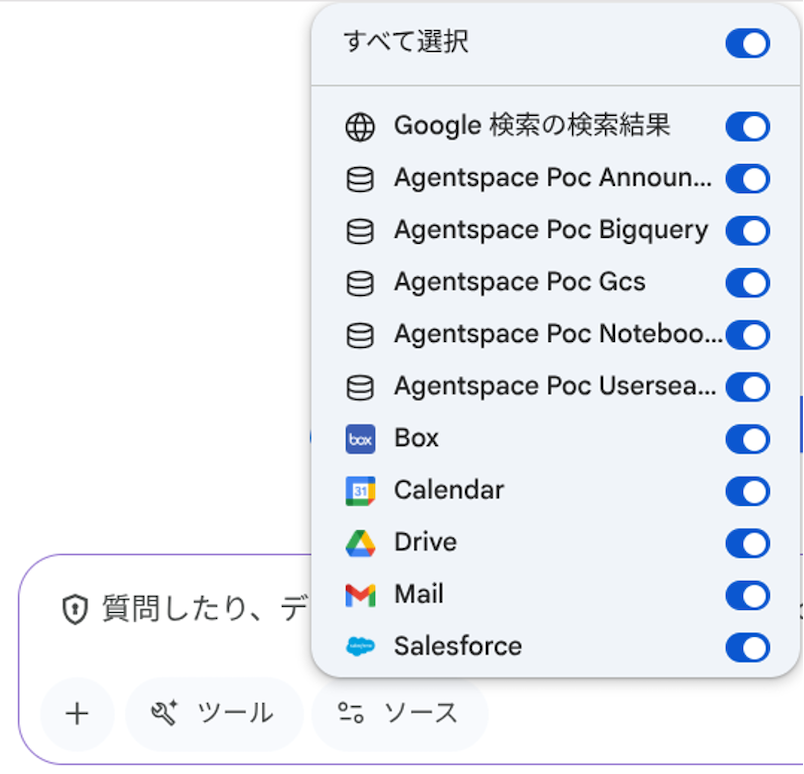Turn off the Box source toggle

(x=748, y=439)
